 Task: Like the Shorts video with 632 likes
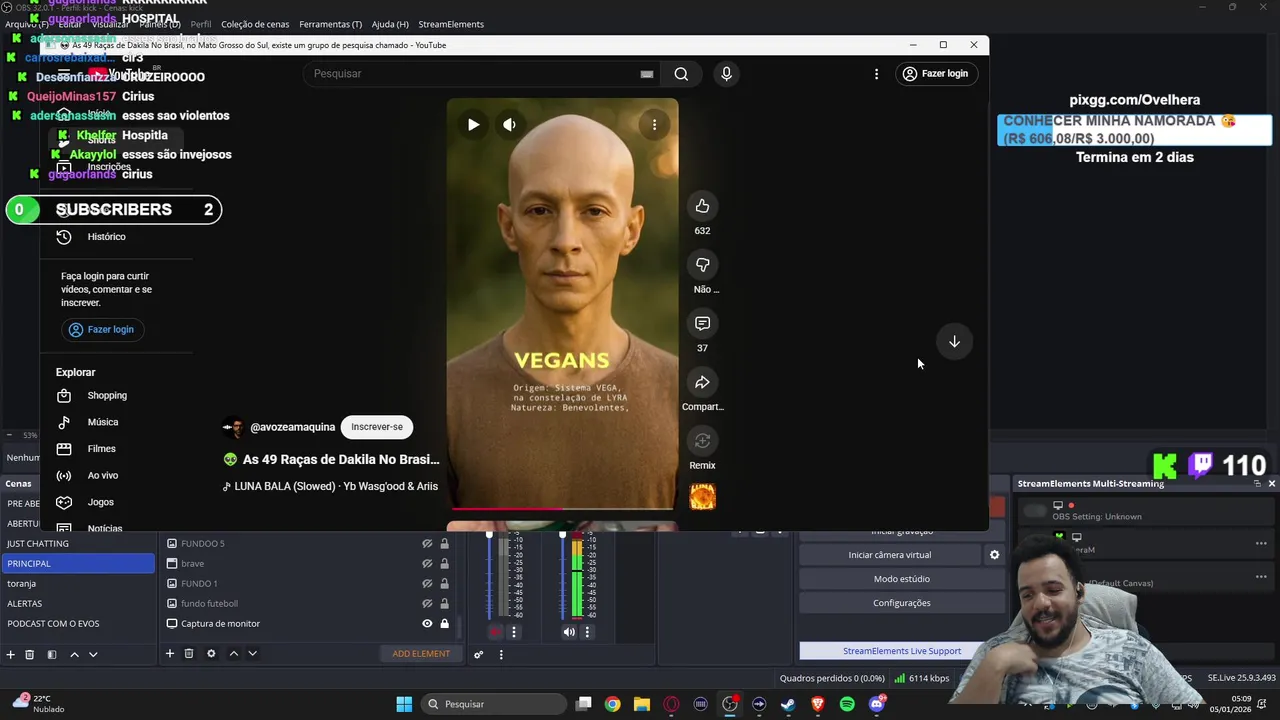pos(702,206)
